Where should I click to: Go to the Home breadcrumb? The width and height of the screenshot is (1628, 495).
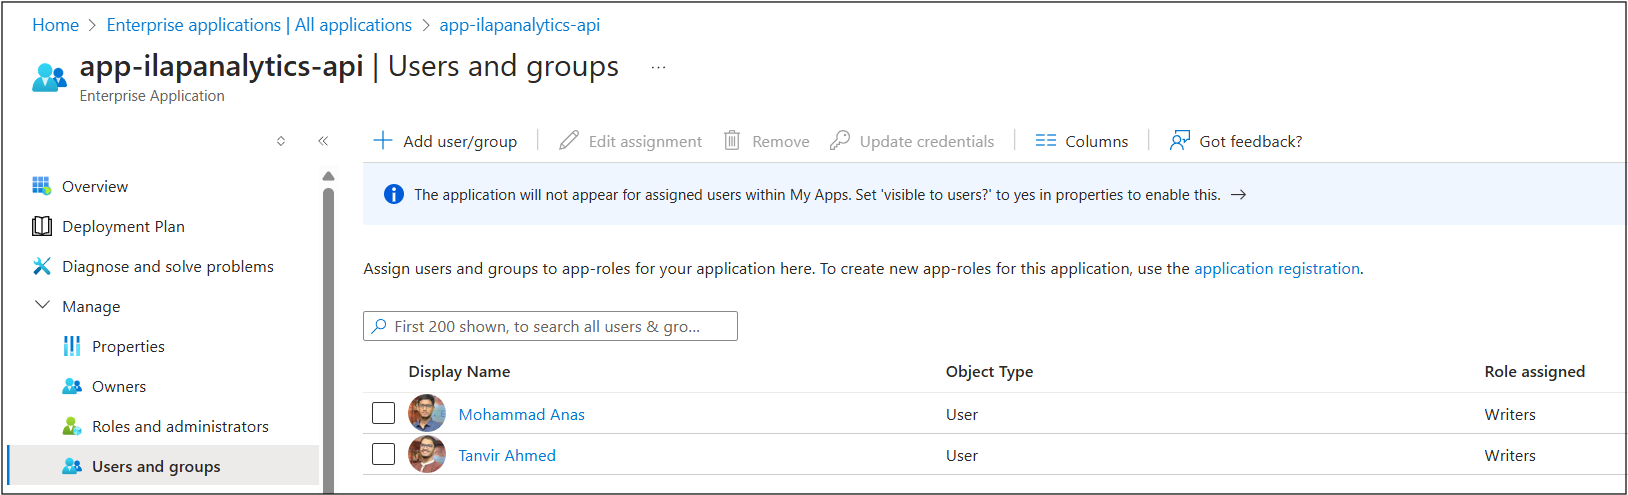coord(55,25)
